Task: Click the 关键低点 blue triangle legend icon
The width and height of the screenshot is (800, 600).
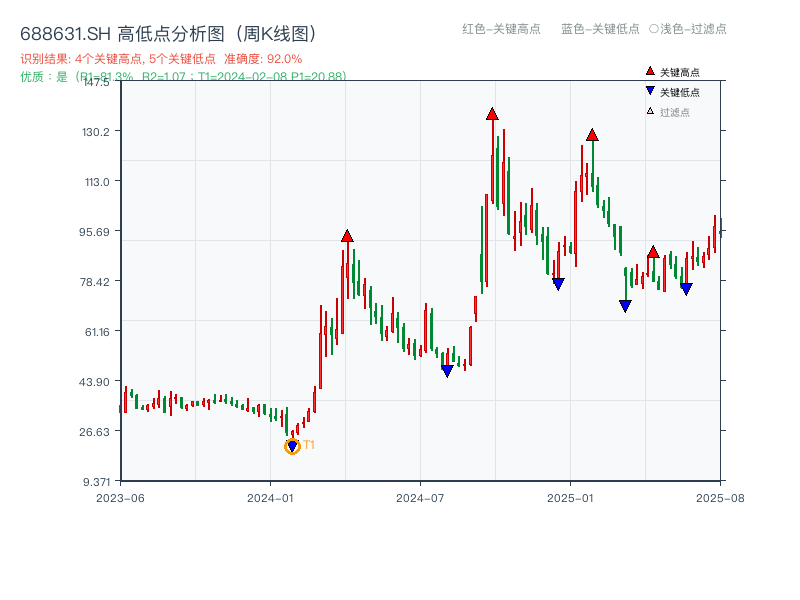Action: [x=648, y=91]
